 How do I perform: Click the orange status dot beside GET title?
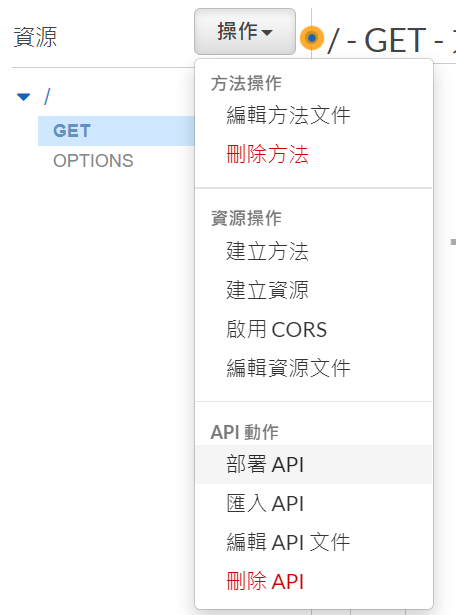(x=312, y=38)
